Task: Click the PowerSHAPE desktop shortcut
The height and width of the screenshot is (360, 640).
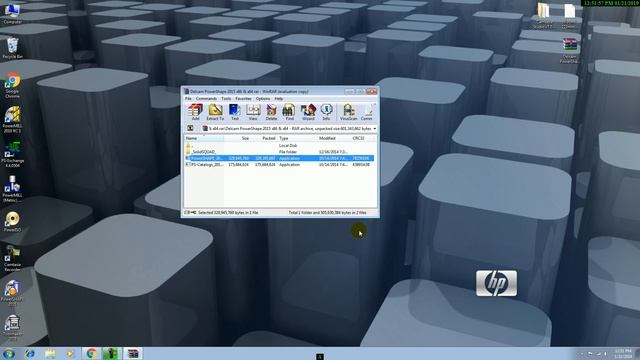Action: pyautogui.click(x=12, y=293)
